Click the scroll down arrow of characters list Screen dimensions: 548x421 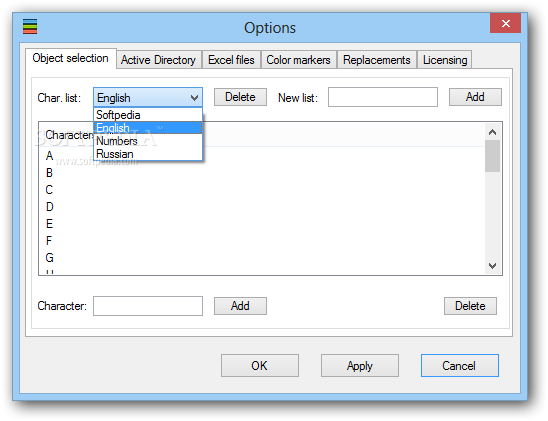(x=492, y=266)
